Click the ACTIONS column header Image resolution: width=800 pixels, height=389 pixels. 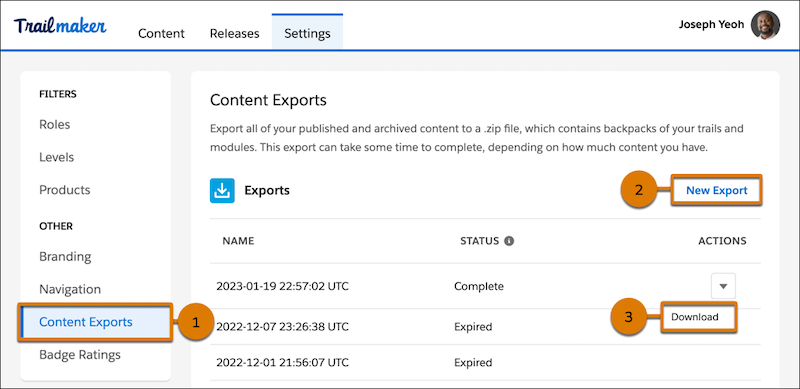coord(722,241)
